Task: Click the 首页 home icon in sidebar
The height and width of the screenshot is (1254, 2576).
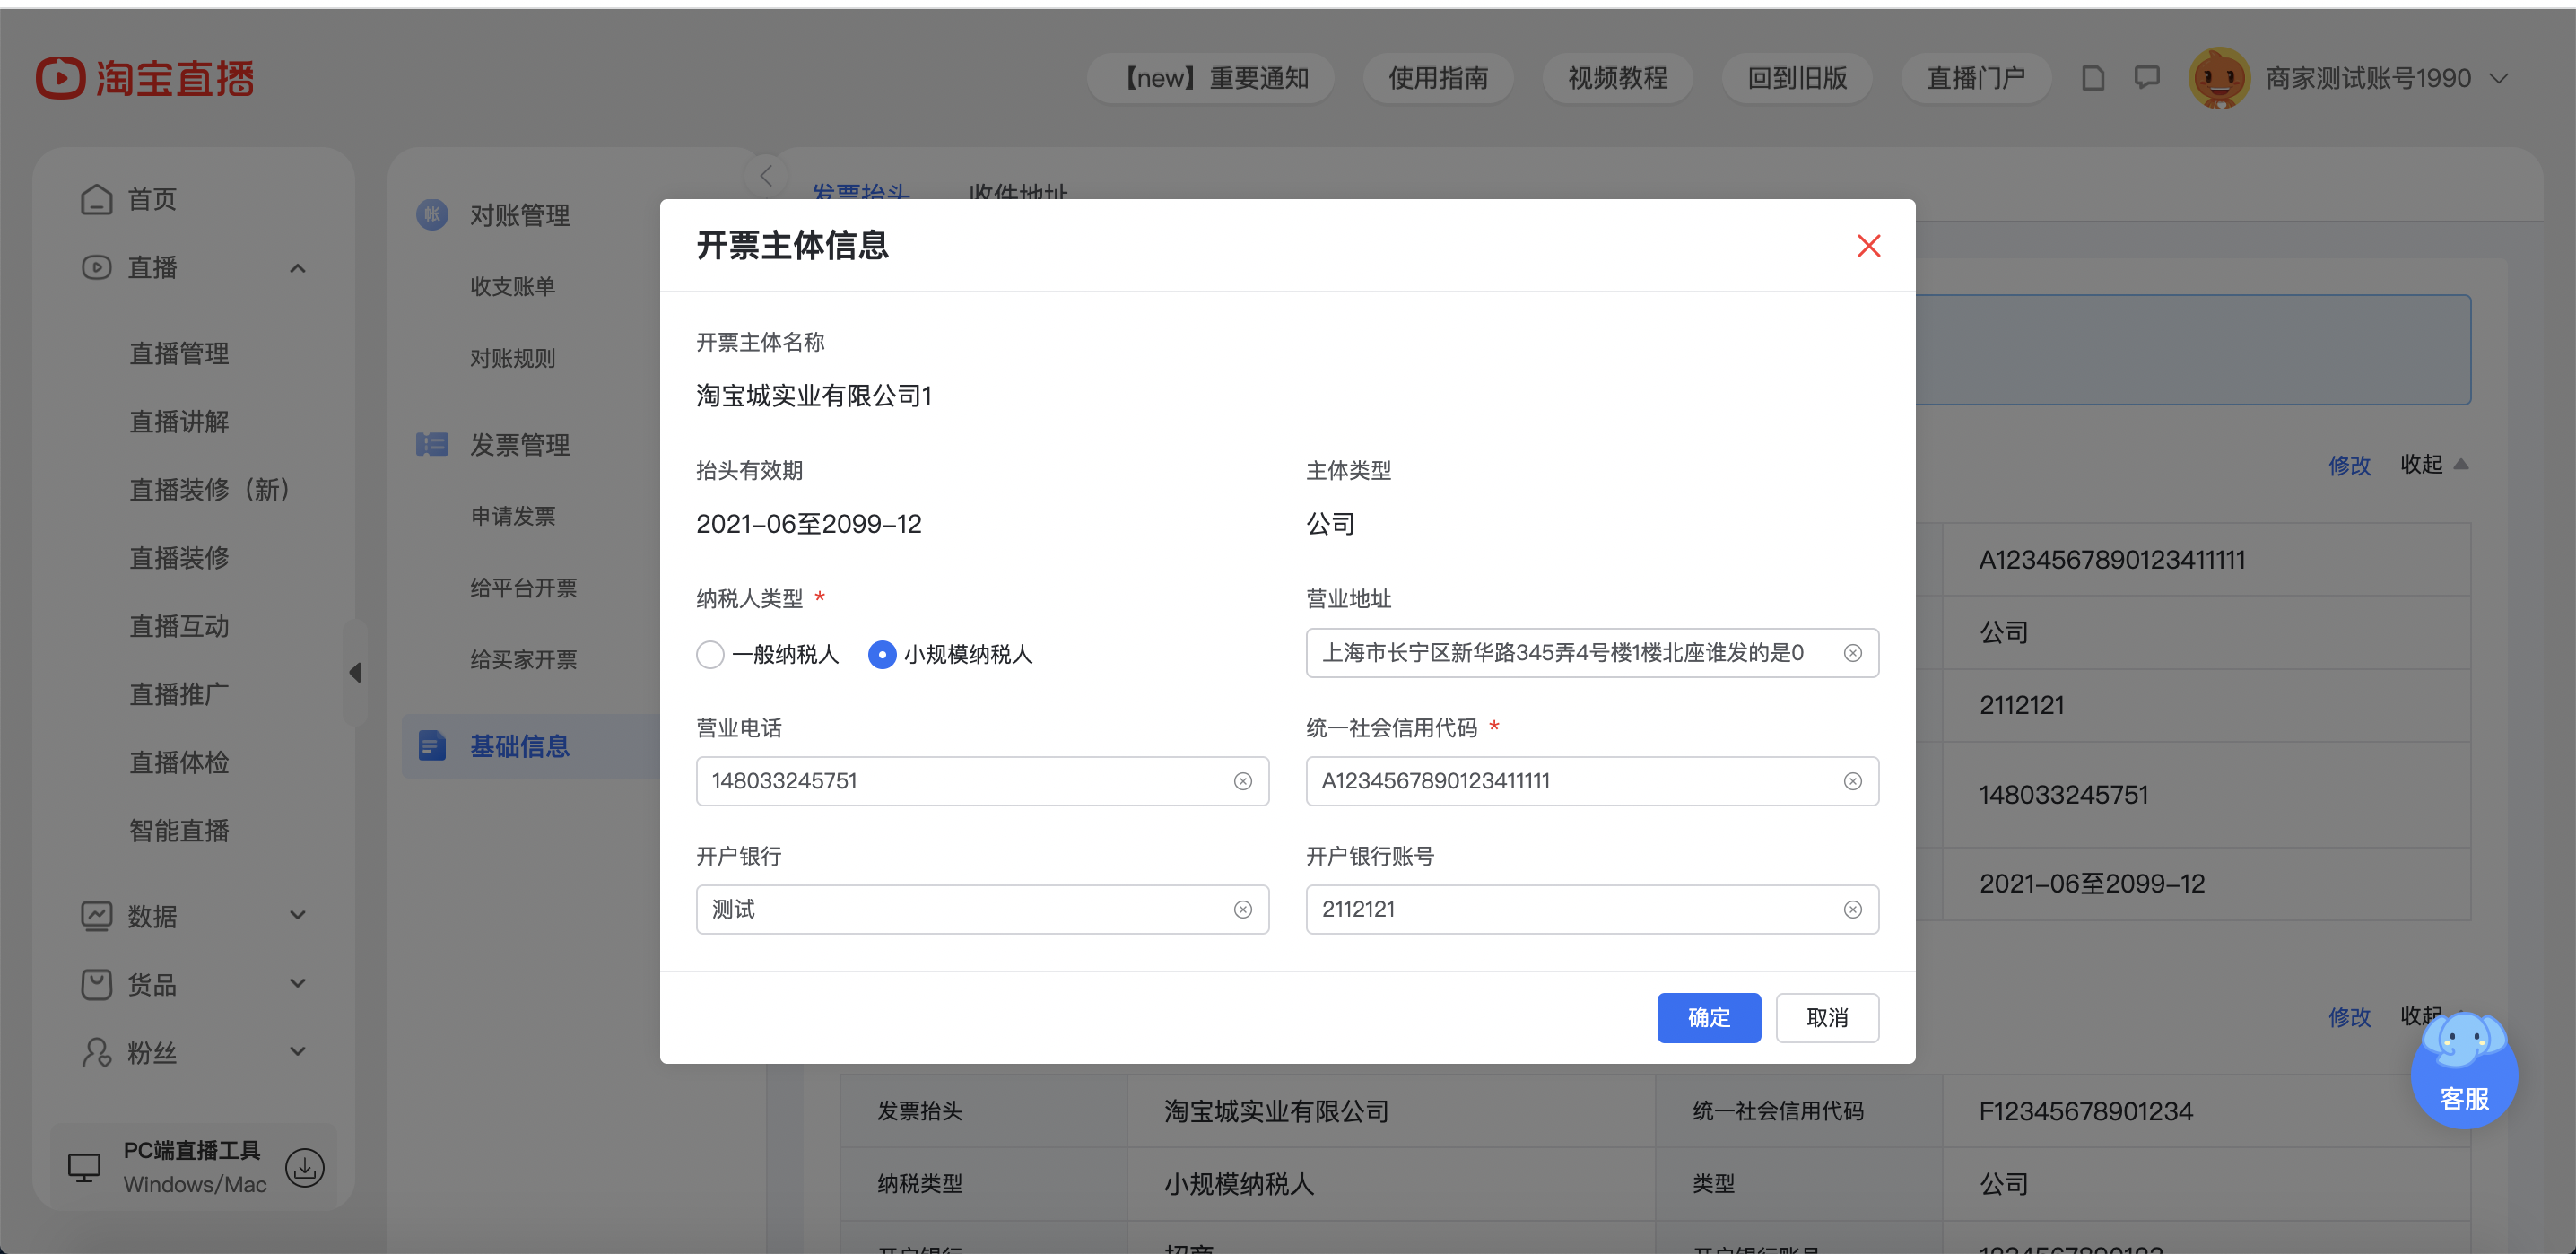Action: (96, 199)
